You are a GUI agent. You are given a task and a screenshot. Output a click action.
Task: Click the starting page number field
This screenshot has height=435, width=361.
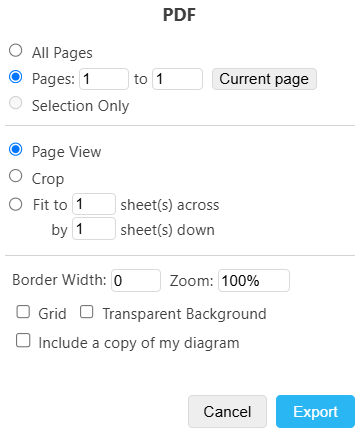(x=104, y=79)
